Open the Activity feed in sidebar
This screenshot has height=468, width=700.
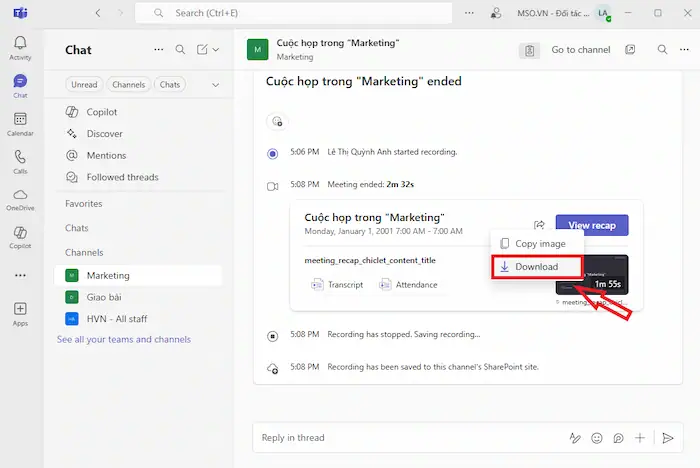tap(20, 47)
